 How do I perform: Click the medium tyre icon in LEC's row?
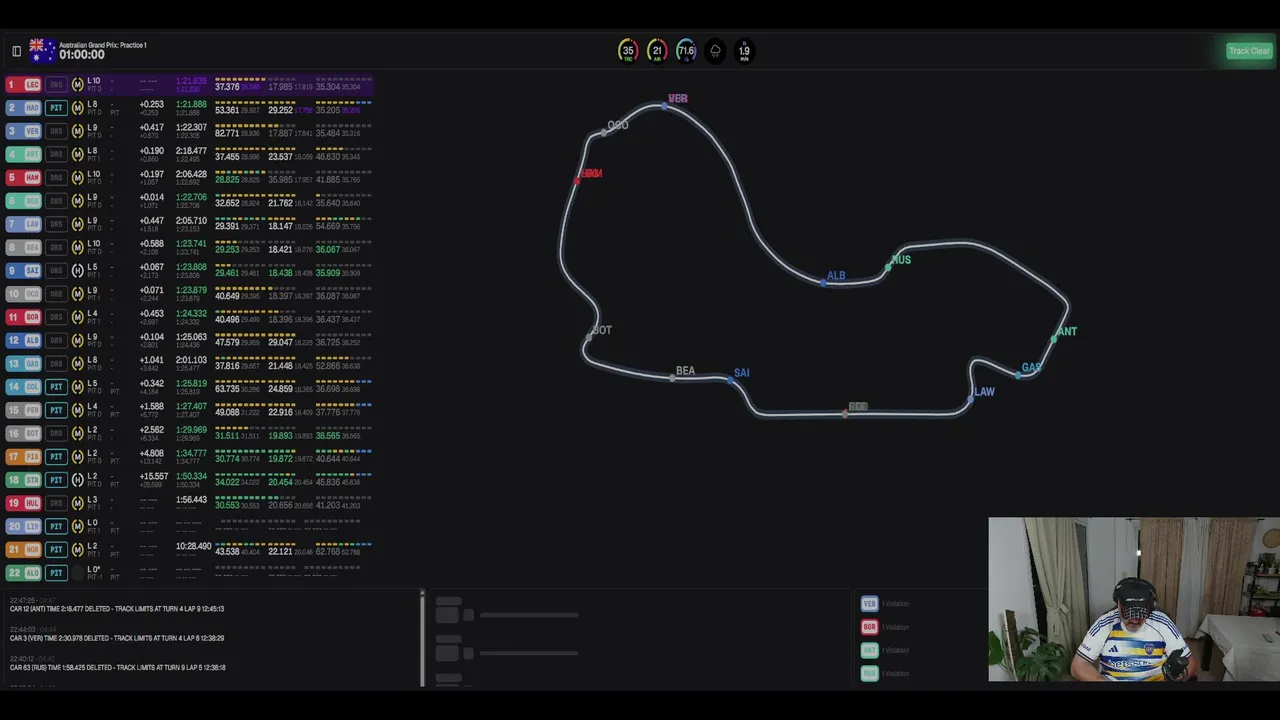coord(78,85)
